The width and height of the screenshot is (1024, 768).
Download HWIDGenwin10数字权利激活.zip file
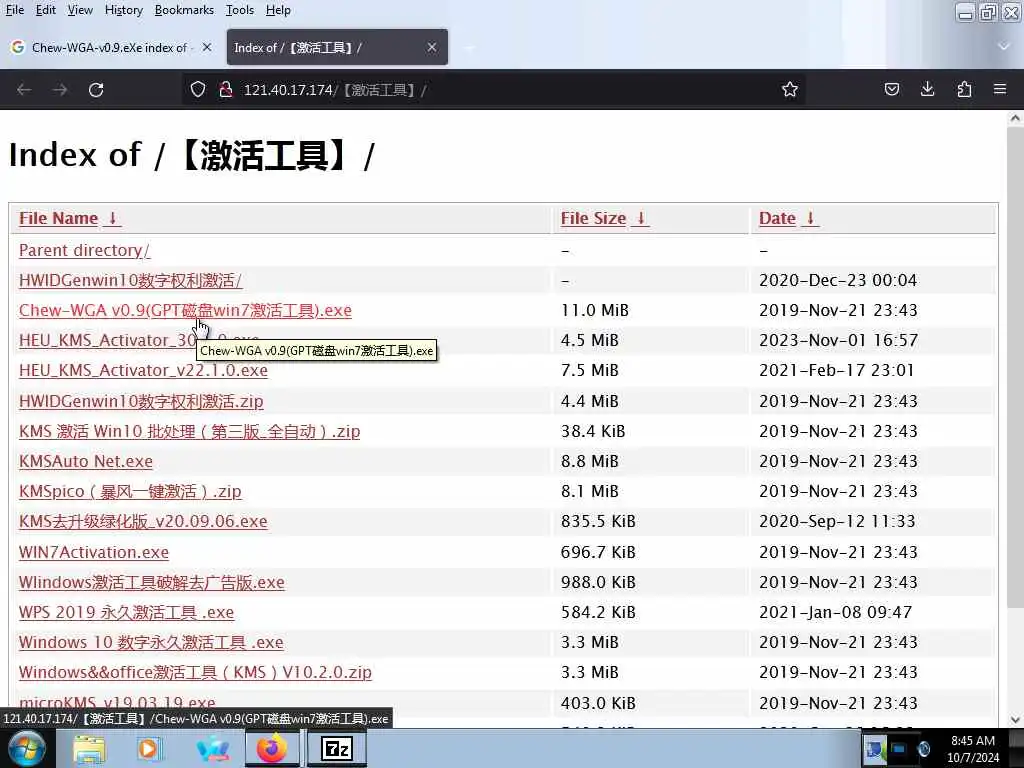tap(141, 401)
